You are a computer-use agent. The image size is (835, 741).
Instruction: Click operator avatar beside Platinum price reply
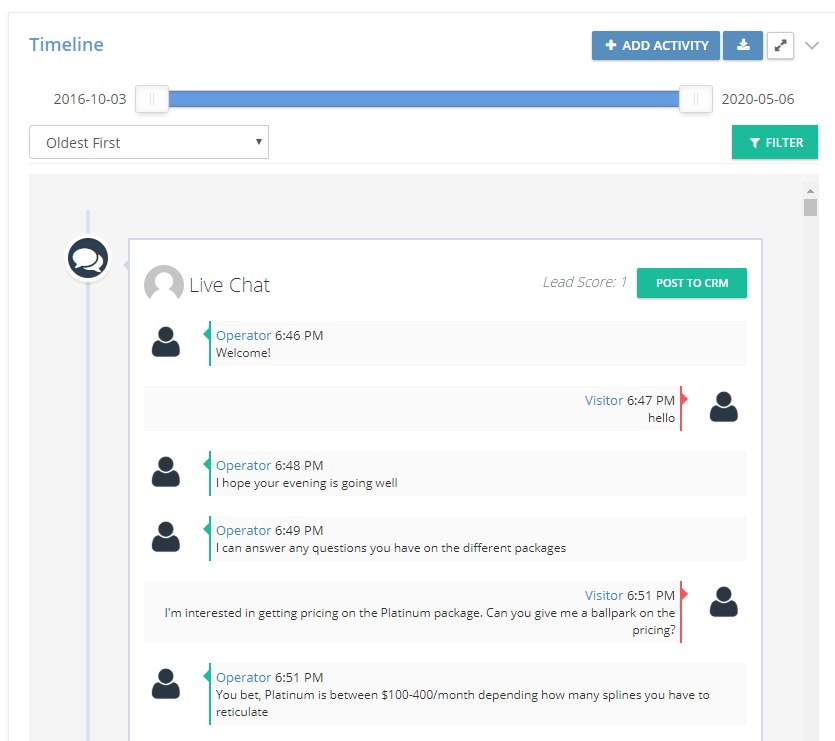[166, 683]
